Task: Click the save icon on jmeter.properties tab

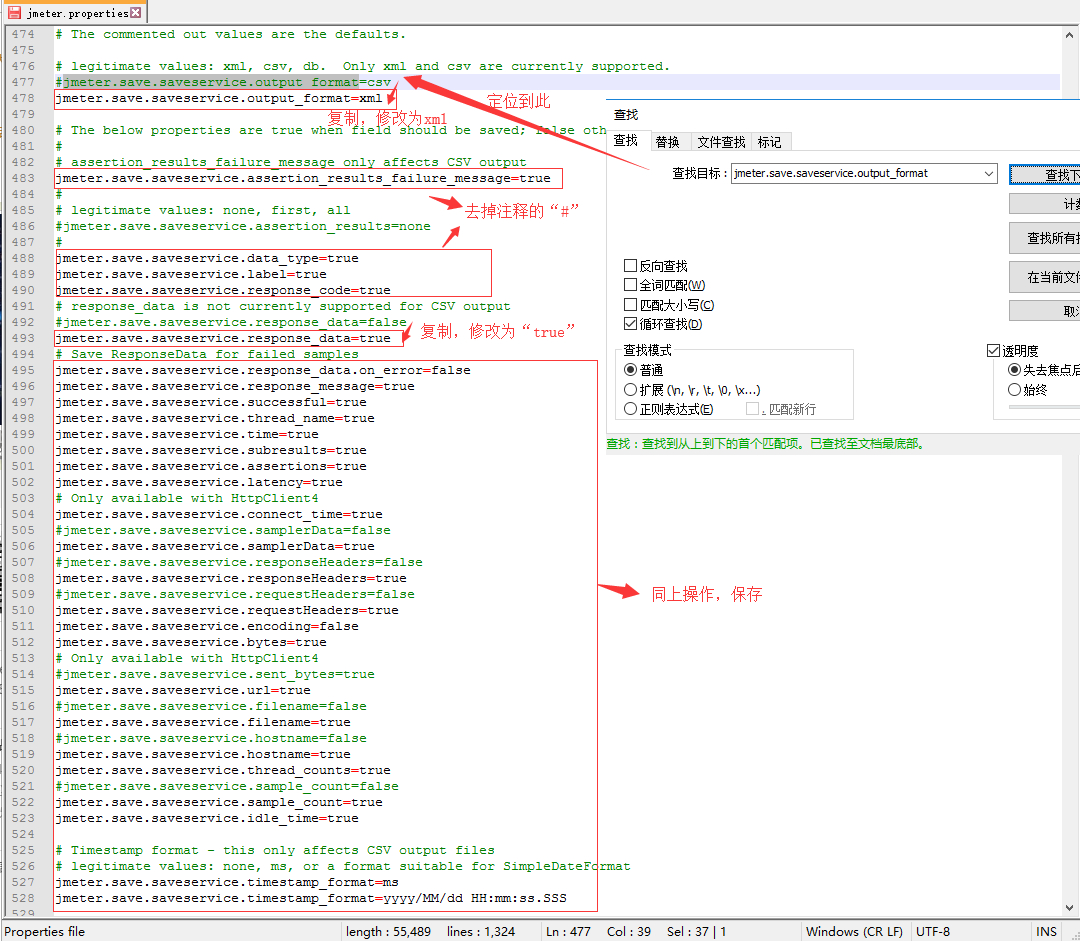Action: click(14, 12)
